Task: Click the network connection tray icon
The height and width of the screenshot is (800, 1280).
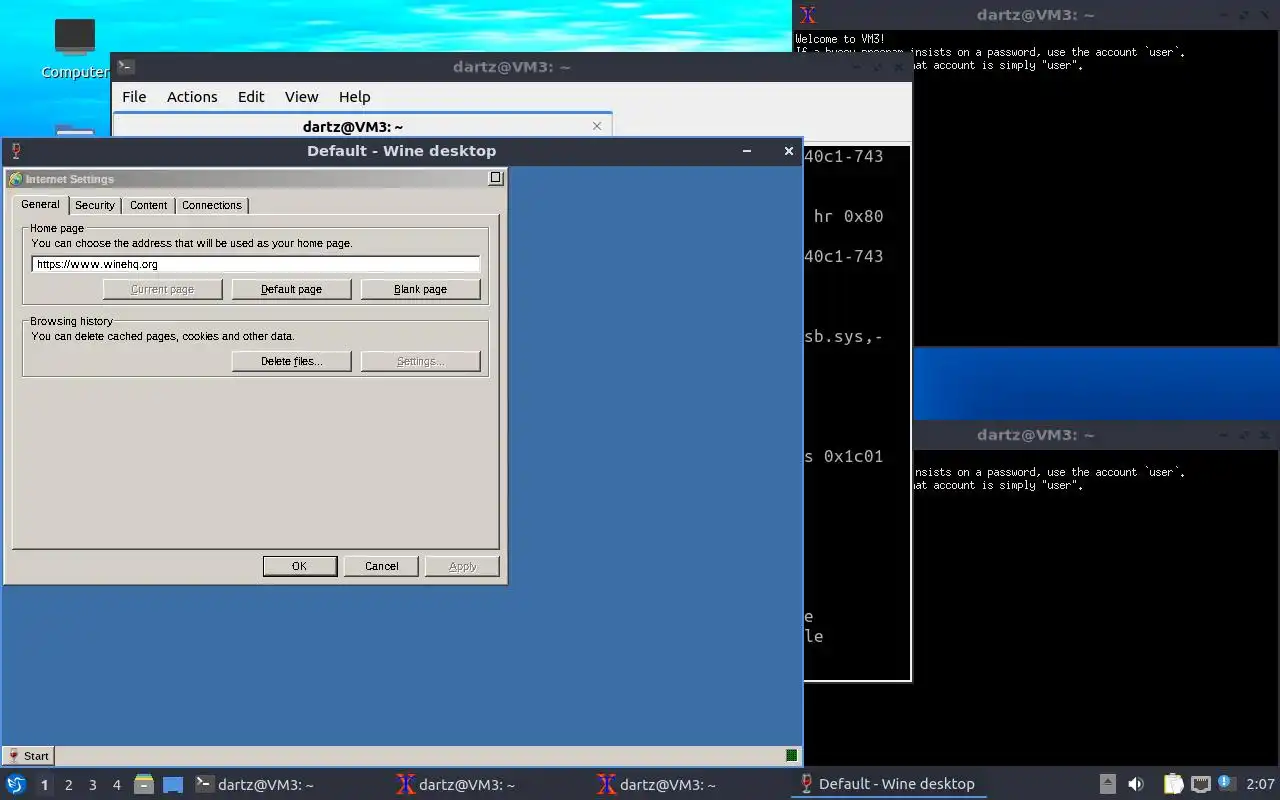Action: pos(1201,784)
